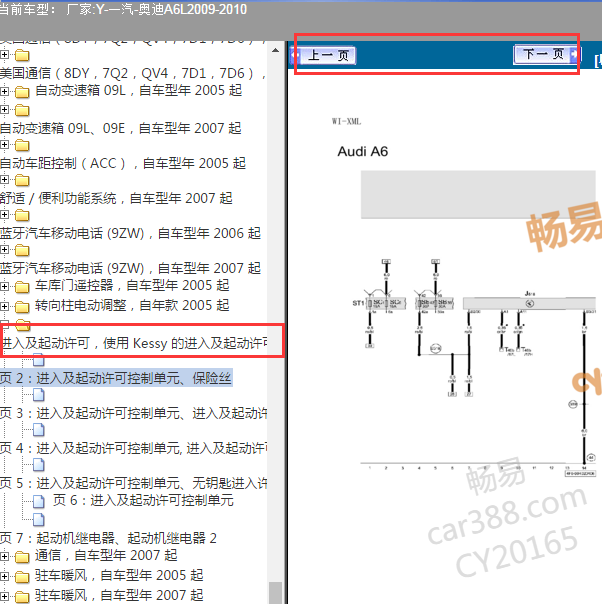Image resolution: width=602 pixels, height=604 pixels.
Task: Expand the 舒适/便利功能系统 2007 node
Action: 4,180
